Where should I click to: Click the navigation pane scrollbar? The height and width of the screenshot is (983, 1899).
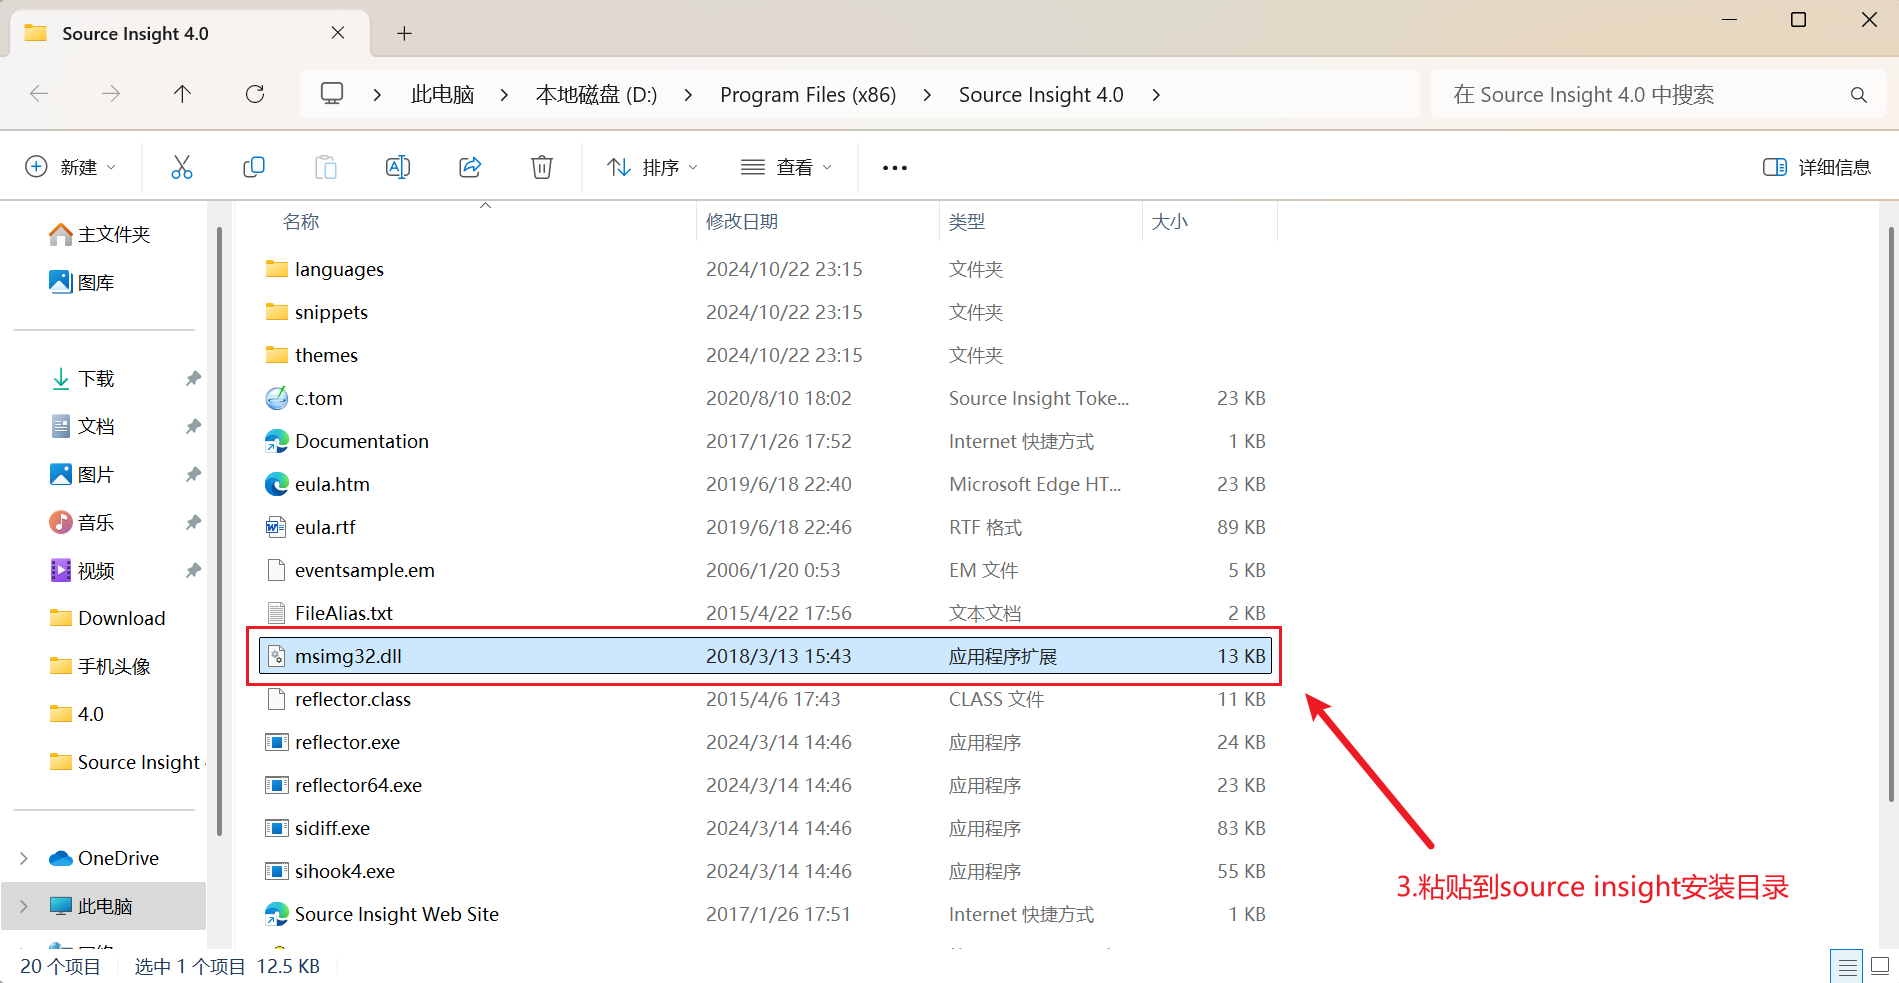pos(219,530)
